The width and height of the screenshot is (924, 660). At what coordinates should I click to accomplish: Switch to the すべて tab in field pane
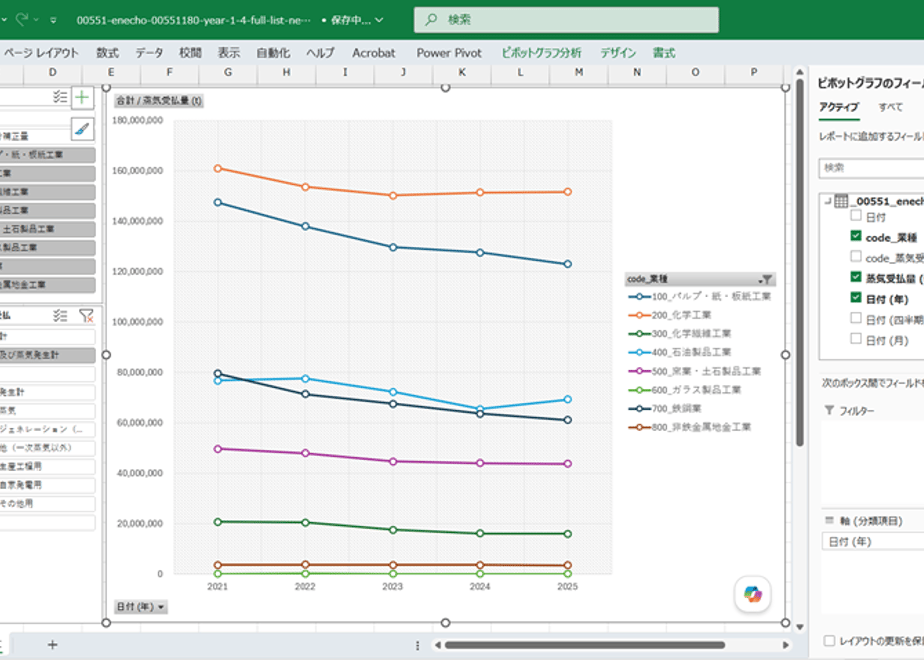tap(890, 107)
